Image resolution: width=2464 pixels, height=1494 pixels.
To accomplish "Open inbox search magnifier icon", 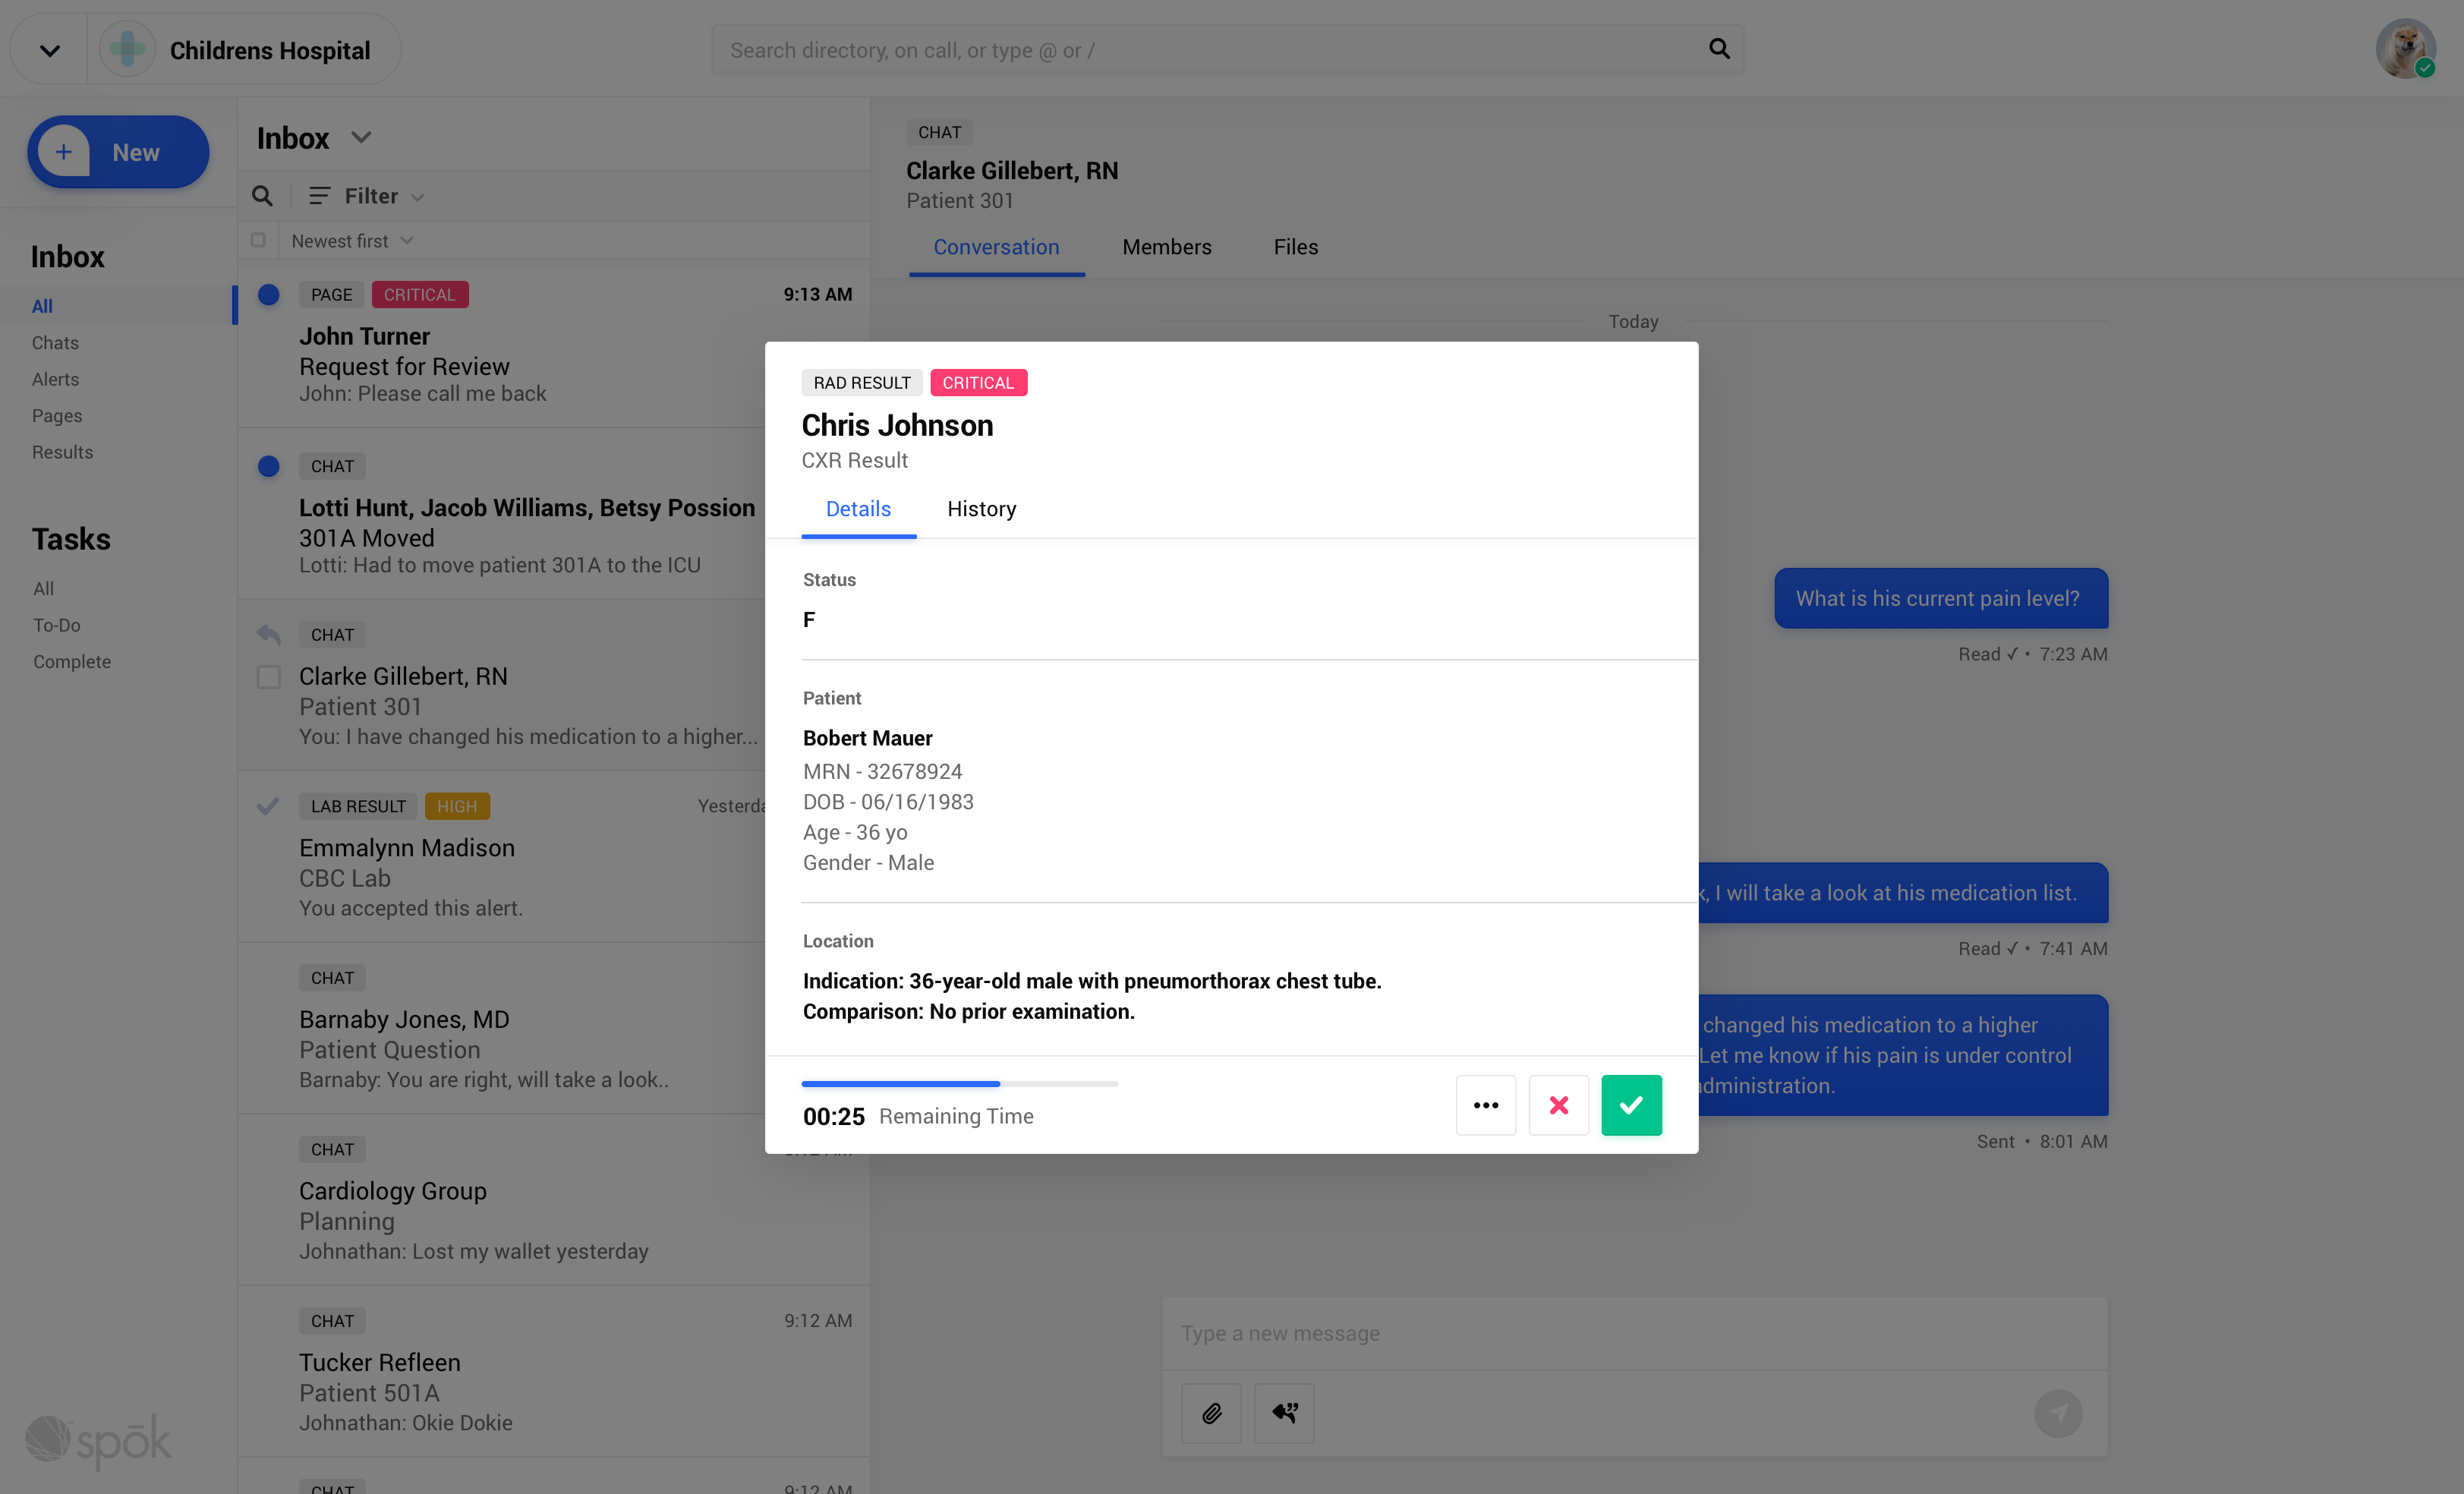I will 262,196.
